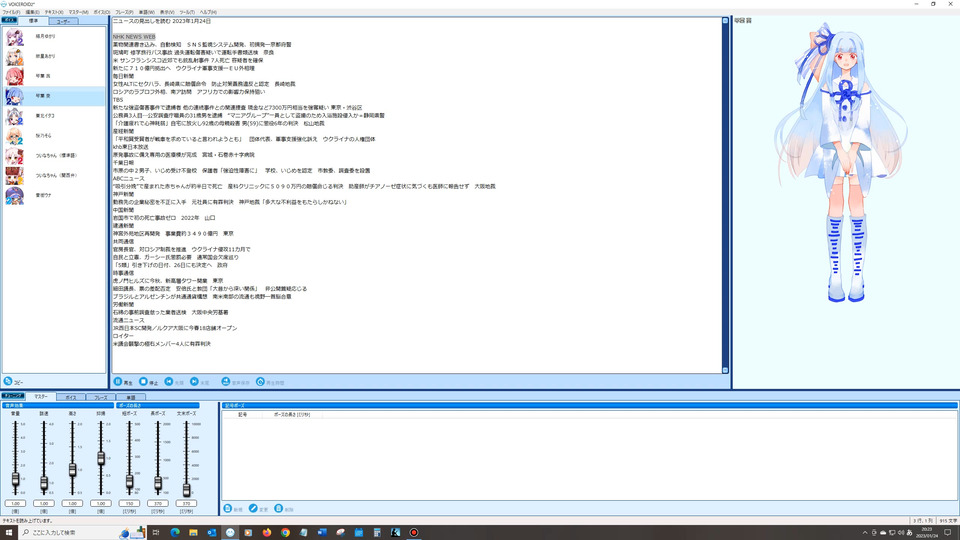960x540 pixels.
Task: Click the 毎日新聞 line in the text
Action: pos(123,77)
